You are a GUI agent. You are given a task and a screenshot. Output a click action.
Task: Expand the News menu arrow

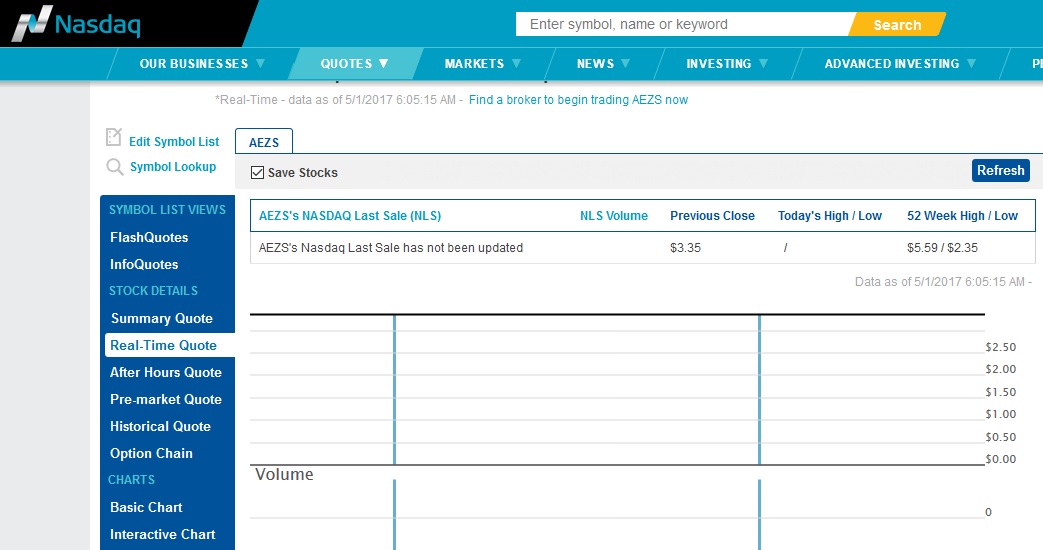point(625,63)
